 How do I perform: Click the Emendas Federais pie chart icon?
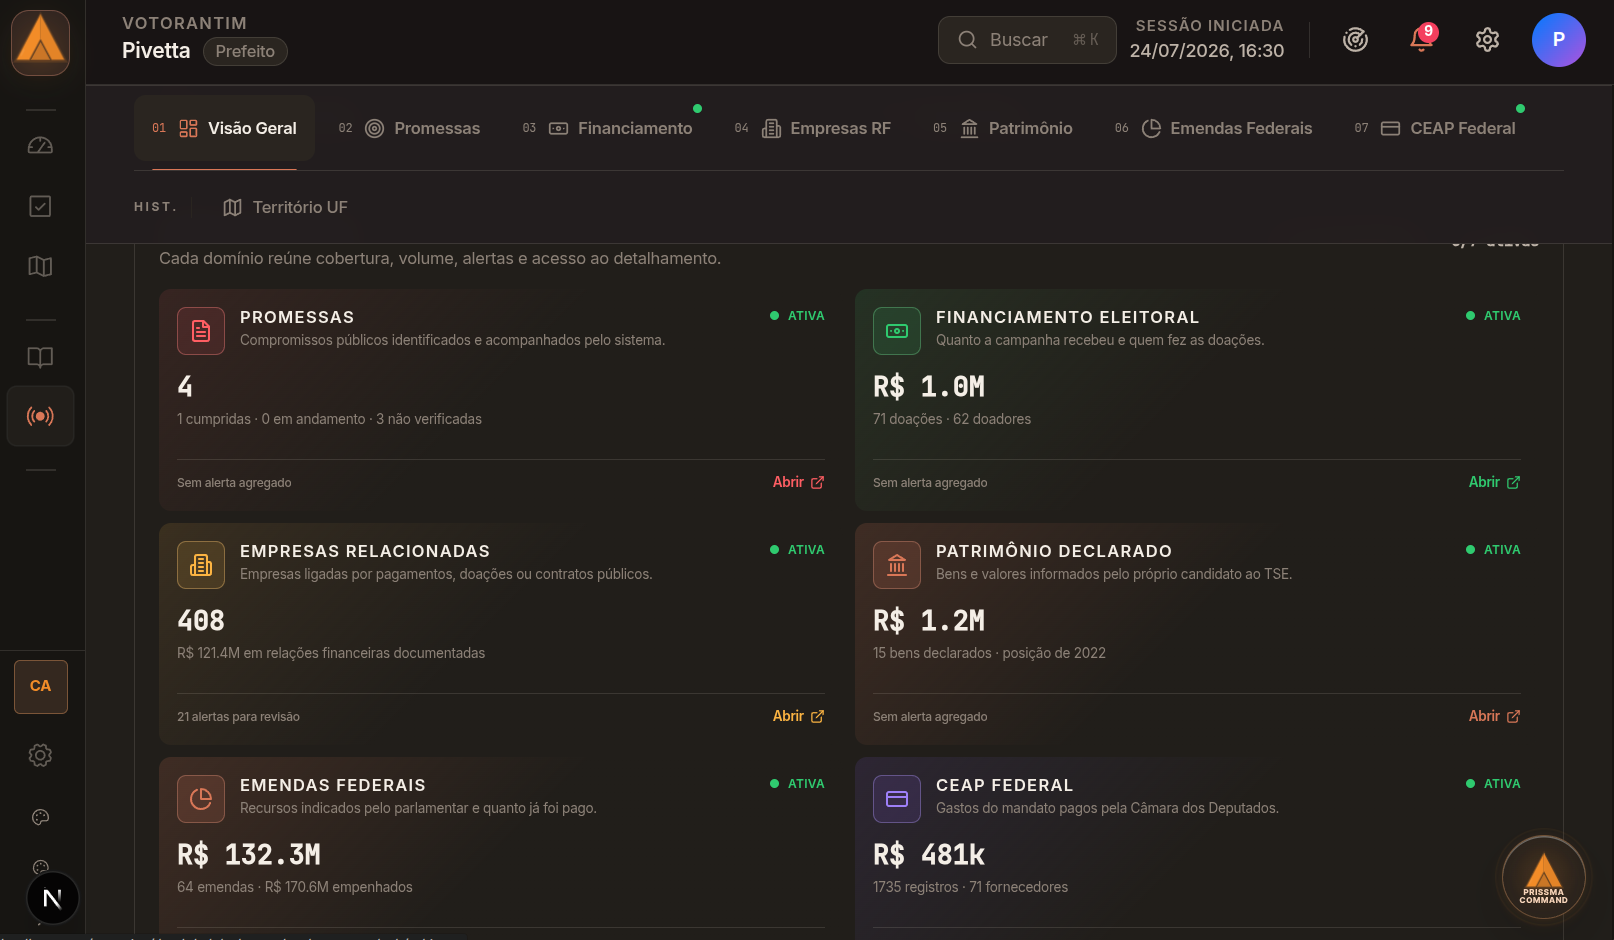point(201,799)
